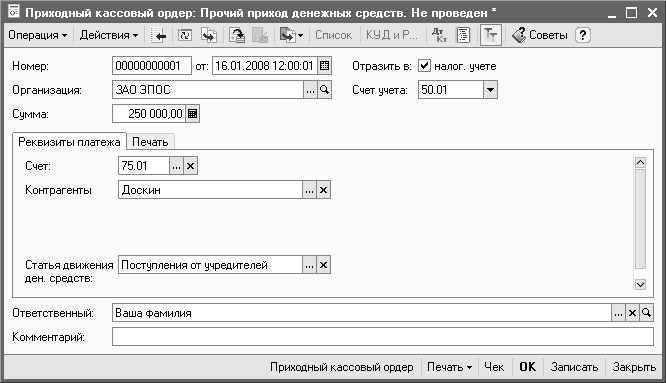
Task: Click the document structure report icon
Action: (463, 35)
